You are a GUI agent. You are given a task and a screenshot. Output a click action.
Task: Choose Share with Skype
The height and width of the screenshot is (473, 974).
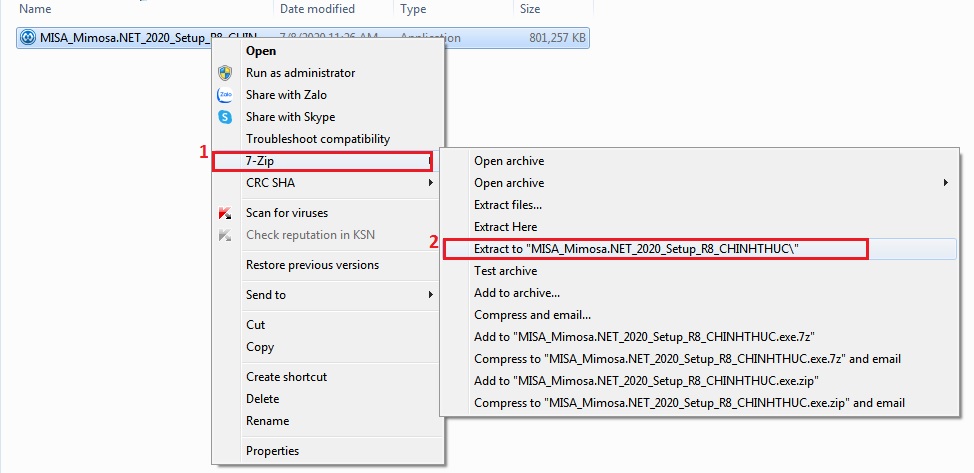[x=290, y=117]
